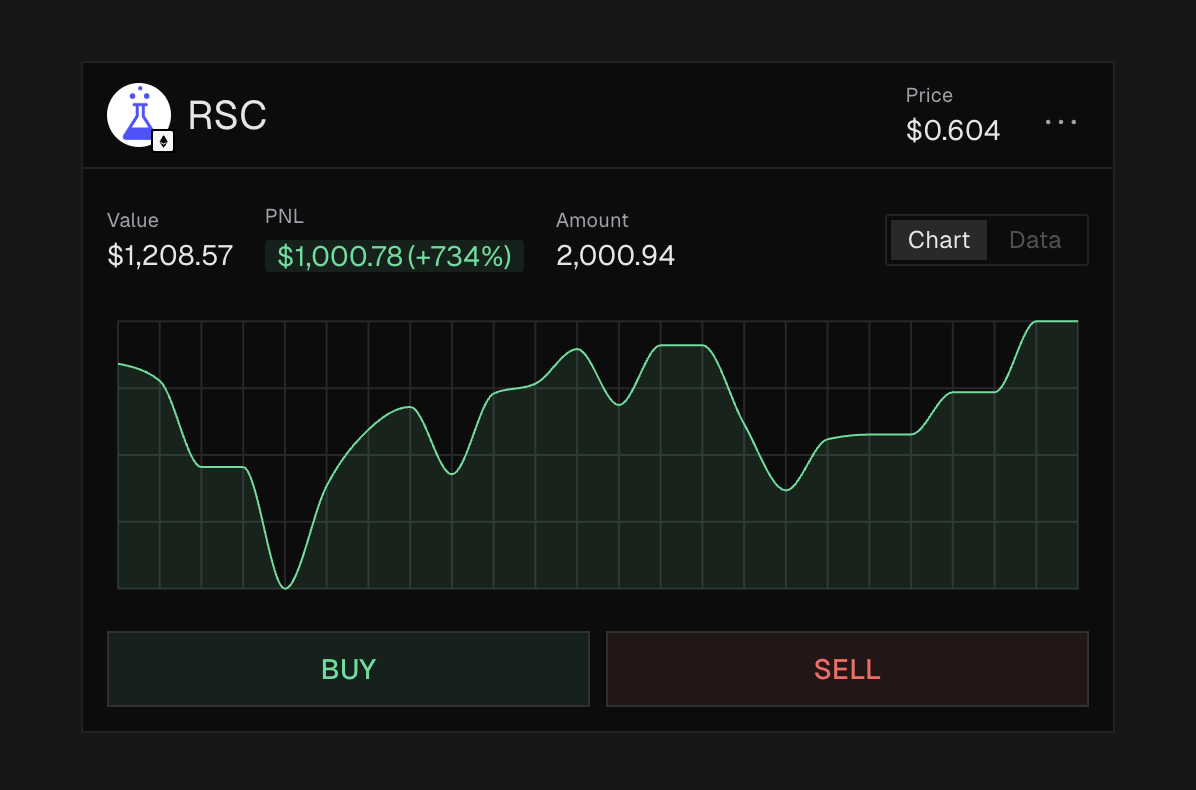Click the Amount label text

coord(592,220)
